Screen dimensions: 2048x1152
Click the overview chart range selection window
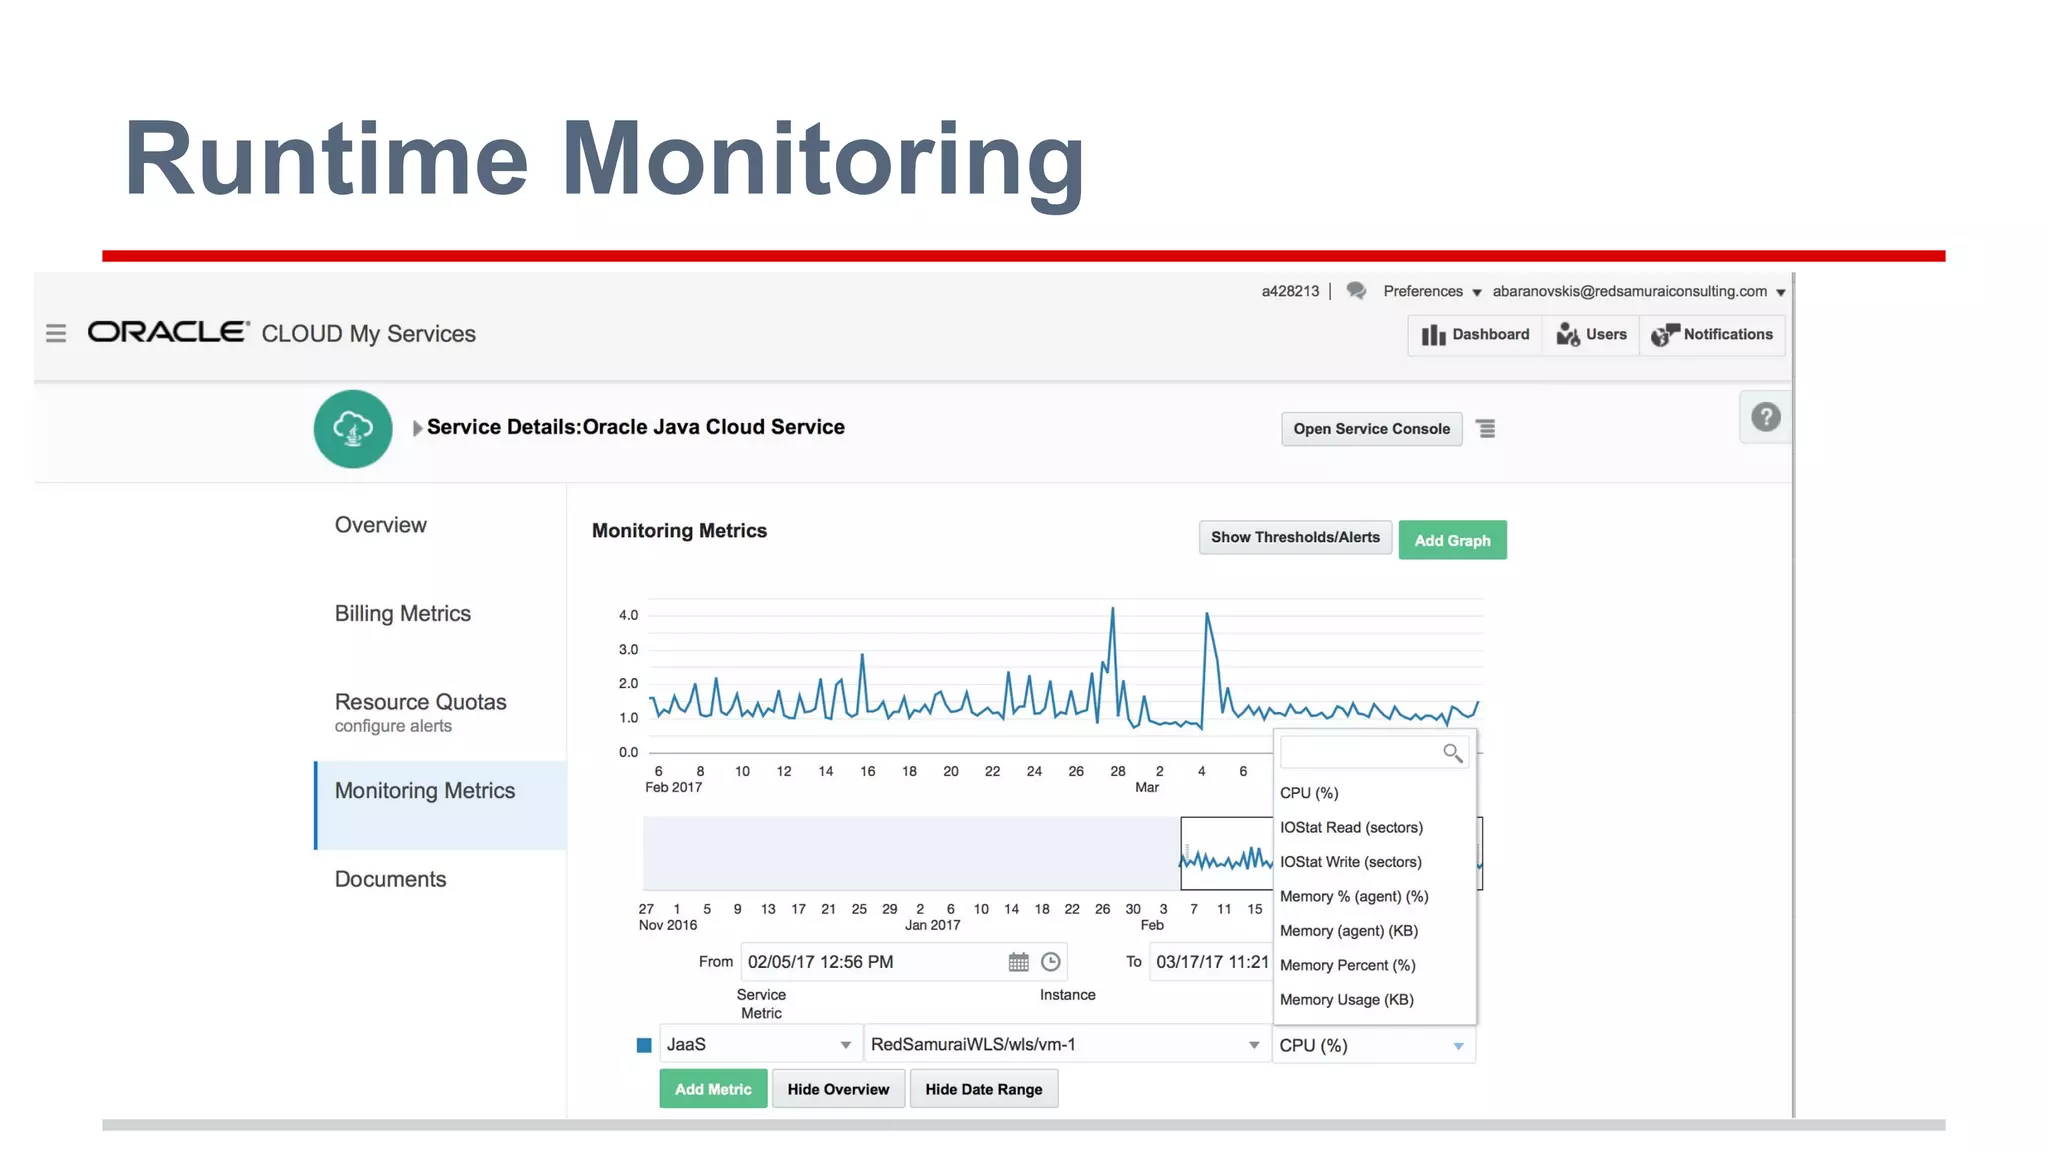[1227, 853]
